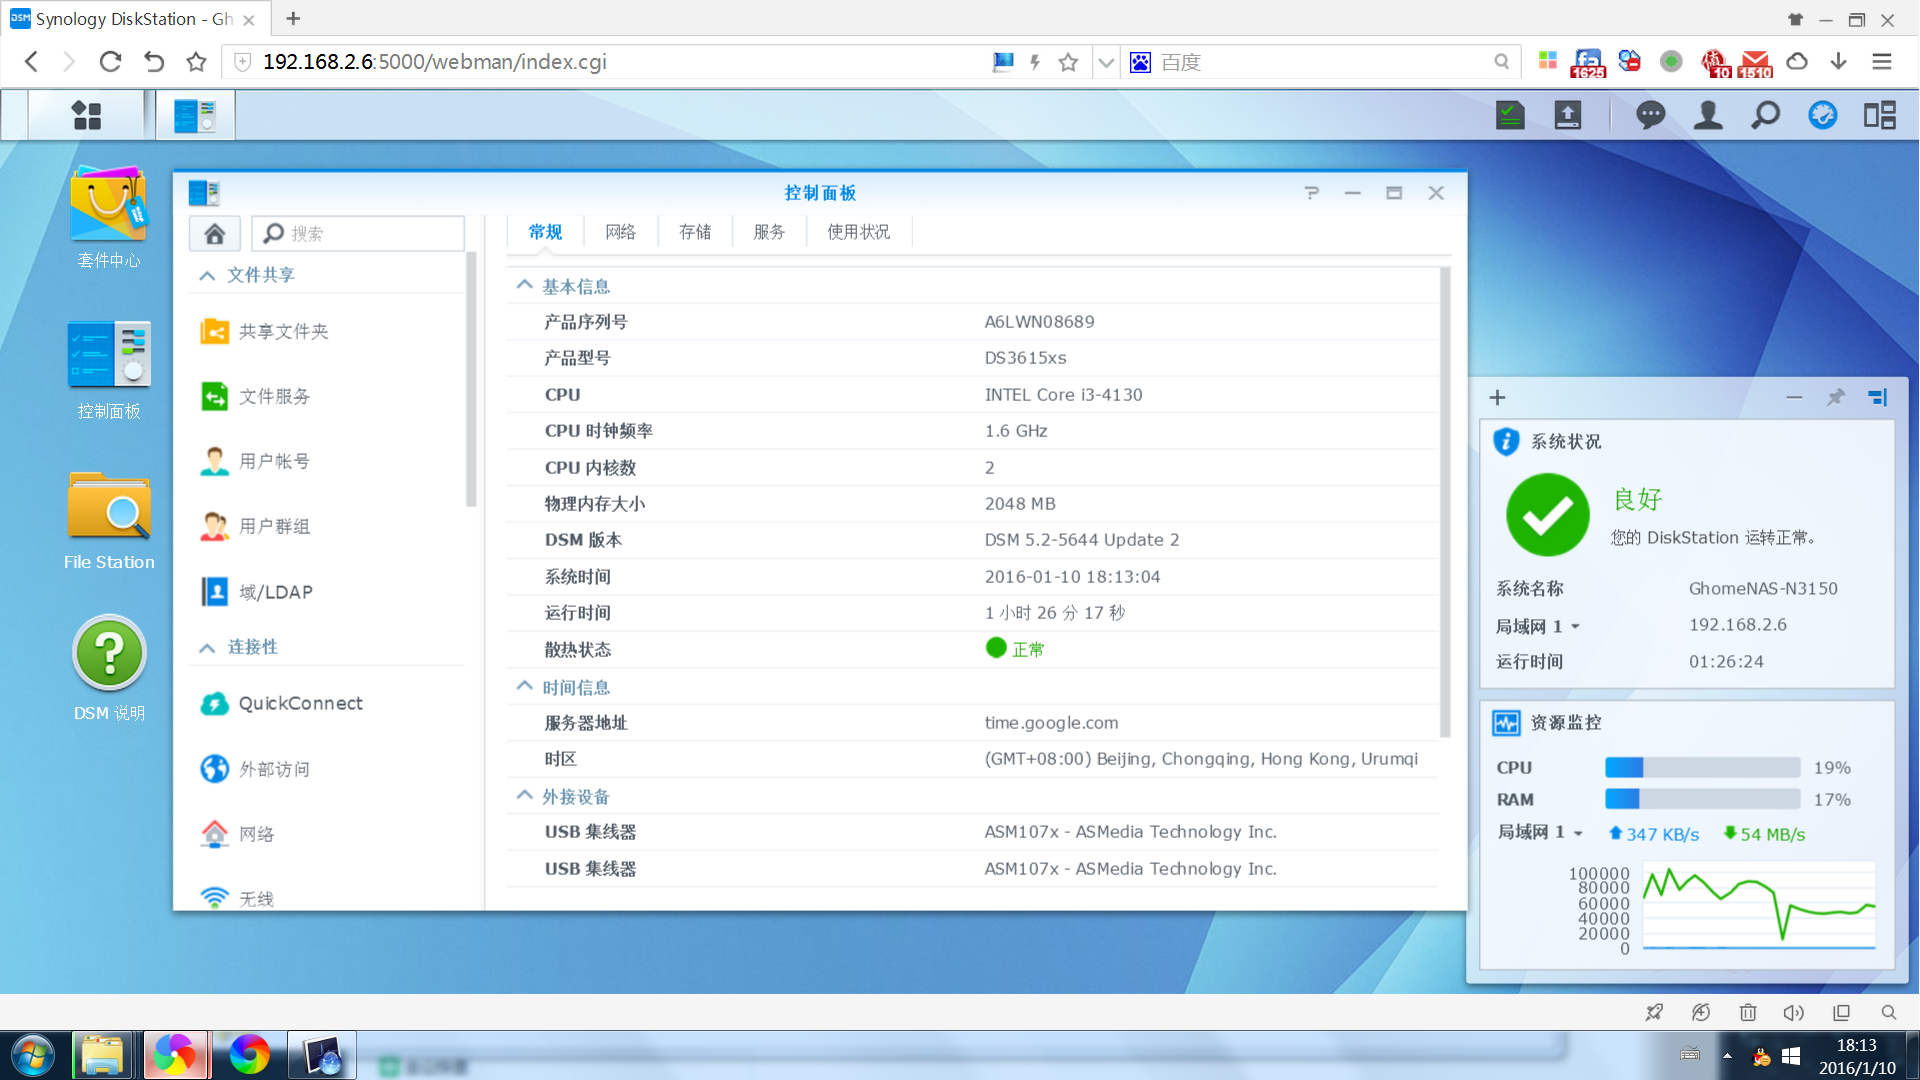Viewport: 1920px width, 1080px height.
Task: Open the pilot view globe icon
Action: [x=1823, y=115]
